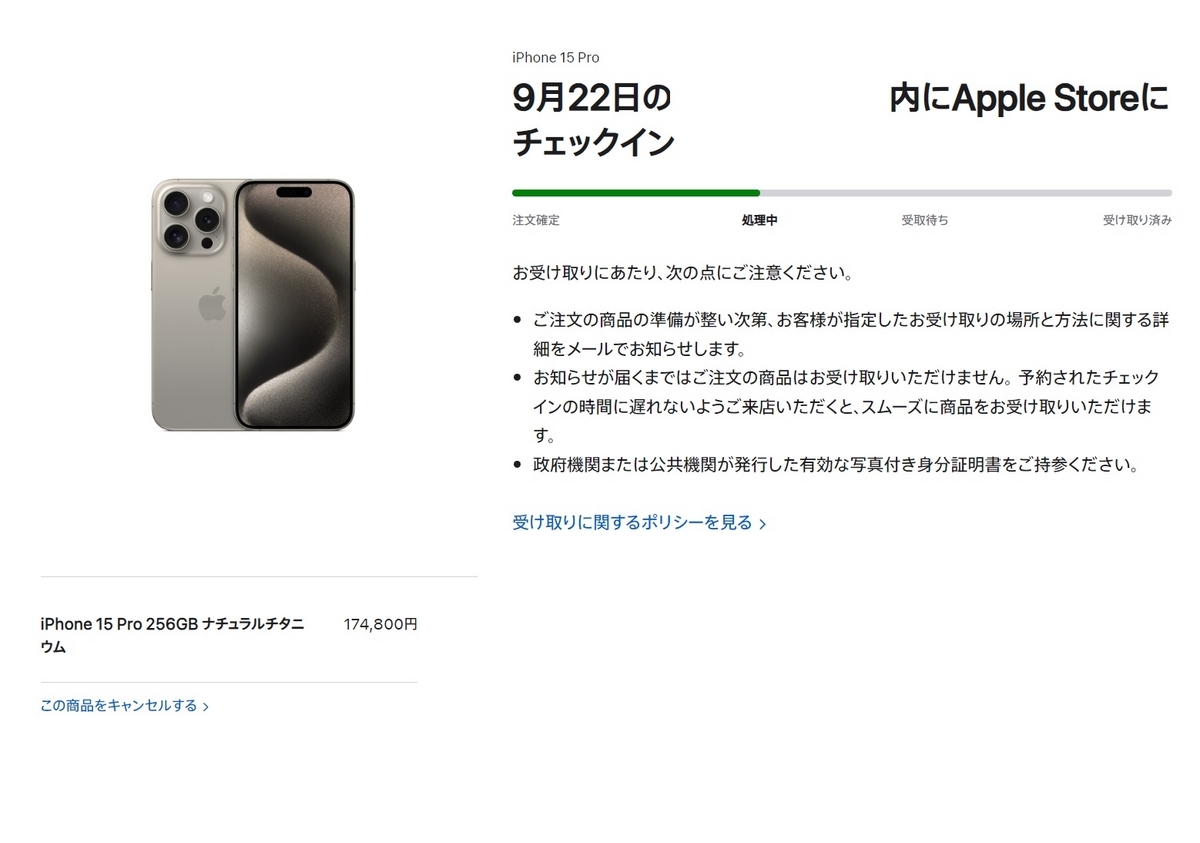Select the 処理中 status step
This screenshot has height=843, width=1200.
(x=759, y=220)
